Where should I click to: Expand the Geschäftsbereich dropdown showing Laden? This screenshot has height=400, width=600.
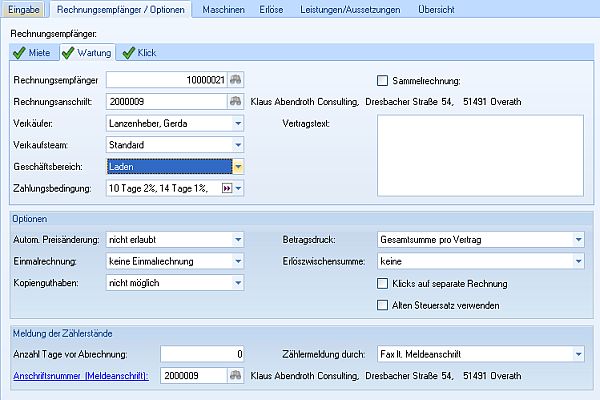point(238,167)
